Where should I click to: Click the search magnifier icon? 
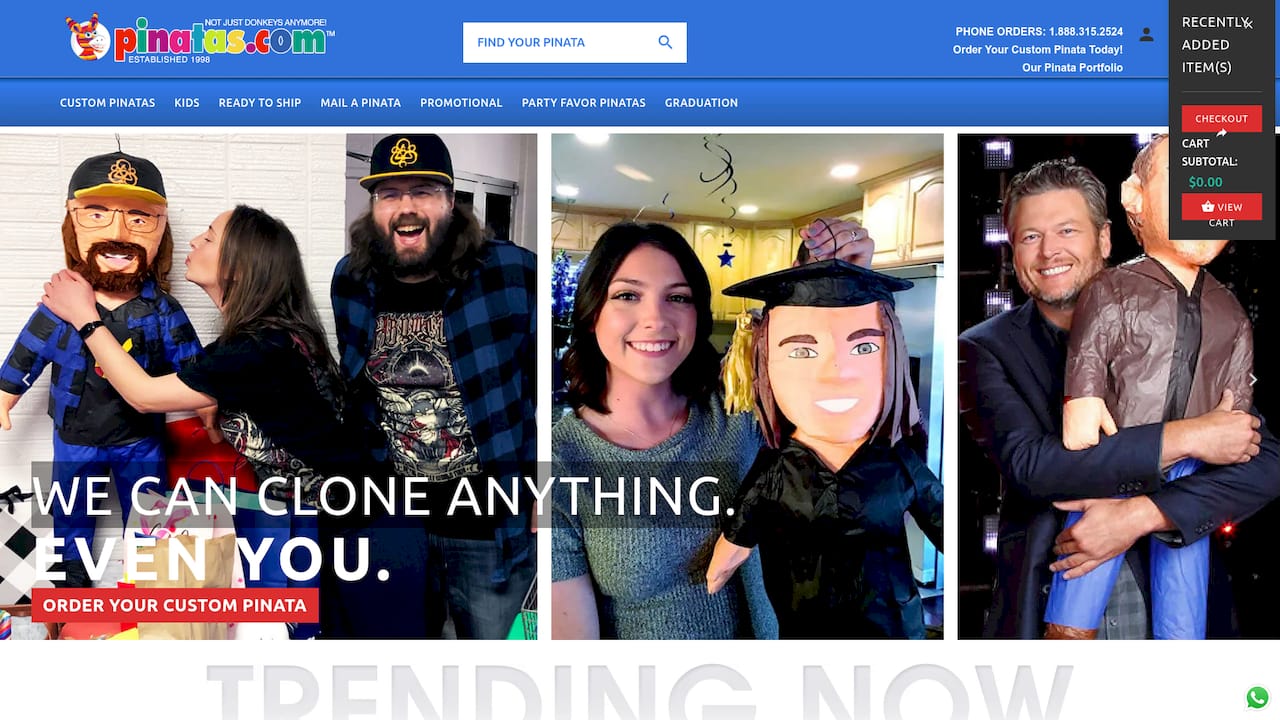pos(665,42)
